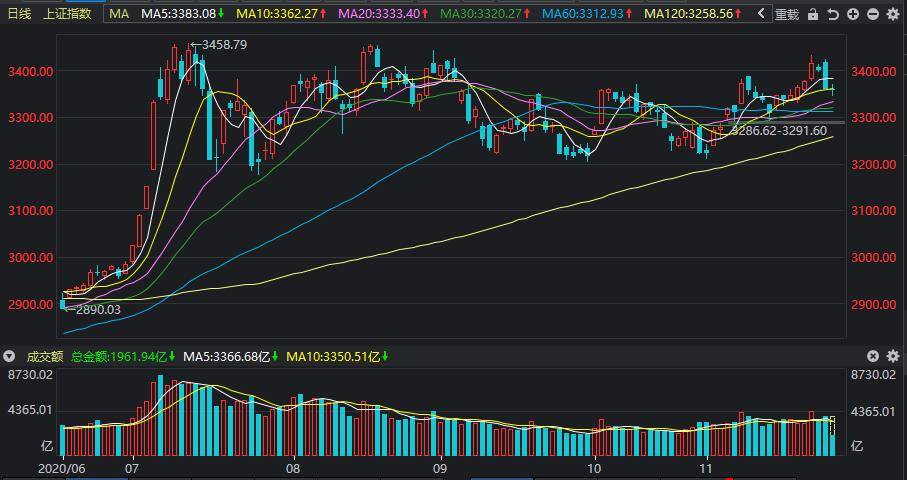Collapse MA legend with the left chevron
The height and width of the screenshot is (480, 907).
tap(761, 13)
